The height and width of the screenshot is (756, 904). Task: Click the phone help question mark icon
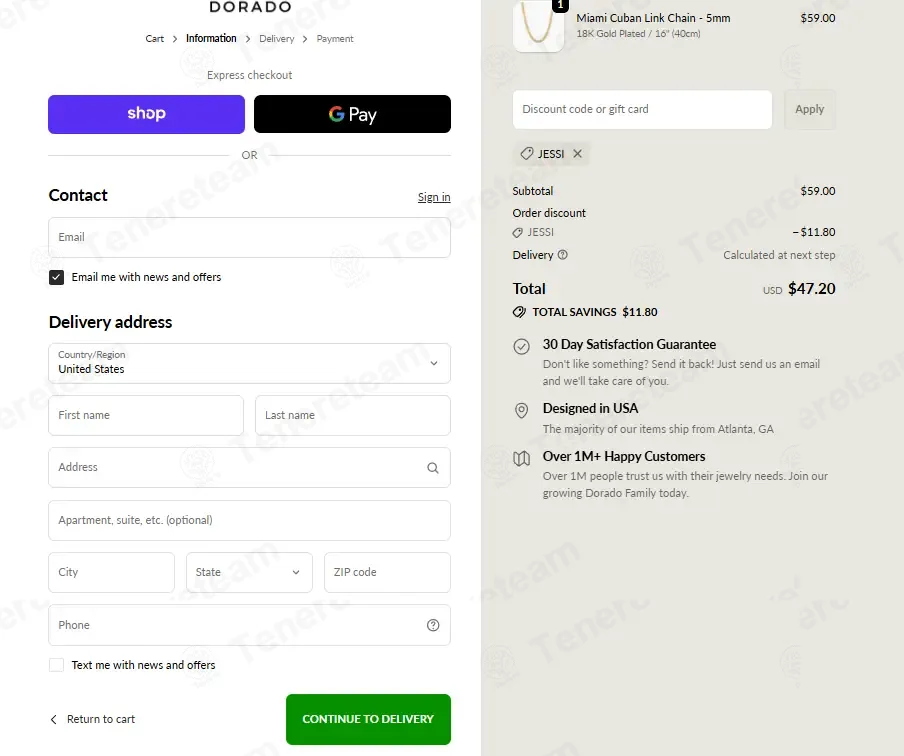(x=433, y=625)
